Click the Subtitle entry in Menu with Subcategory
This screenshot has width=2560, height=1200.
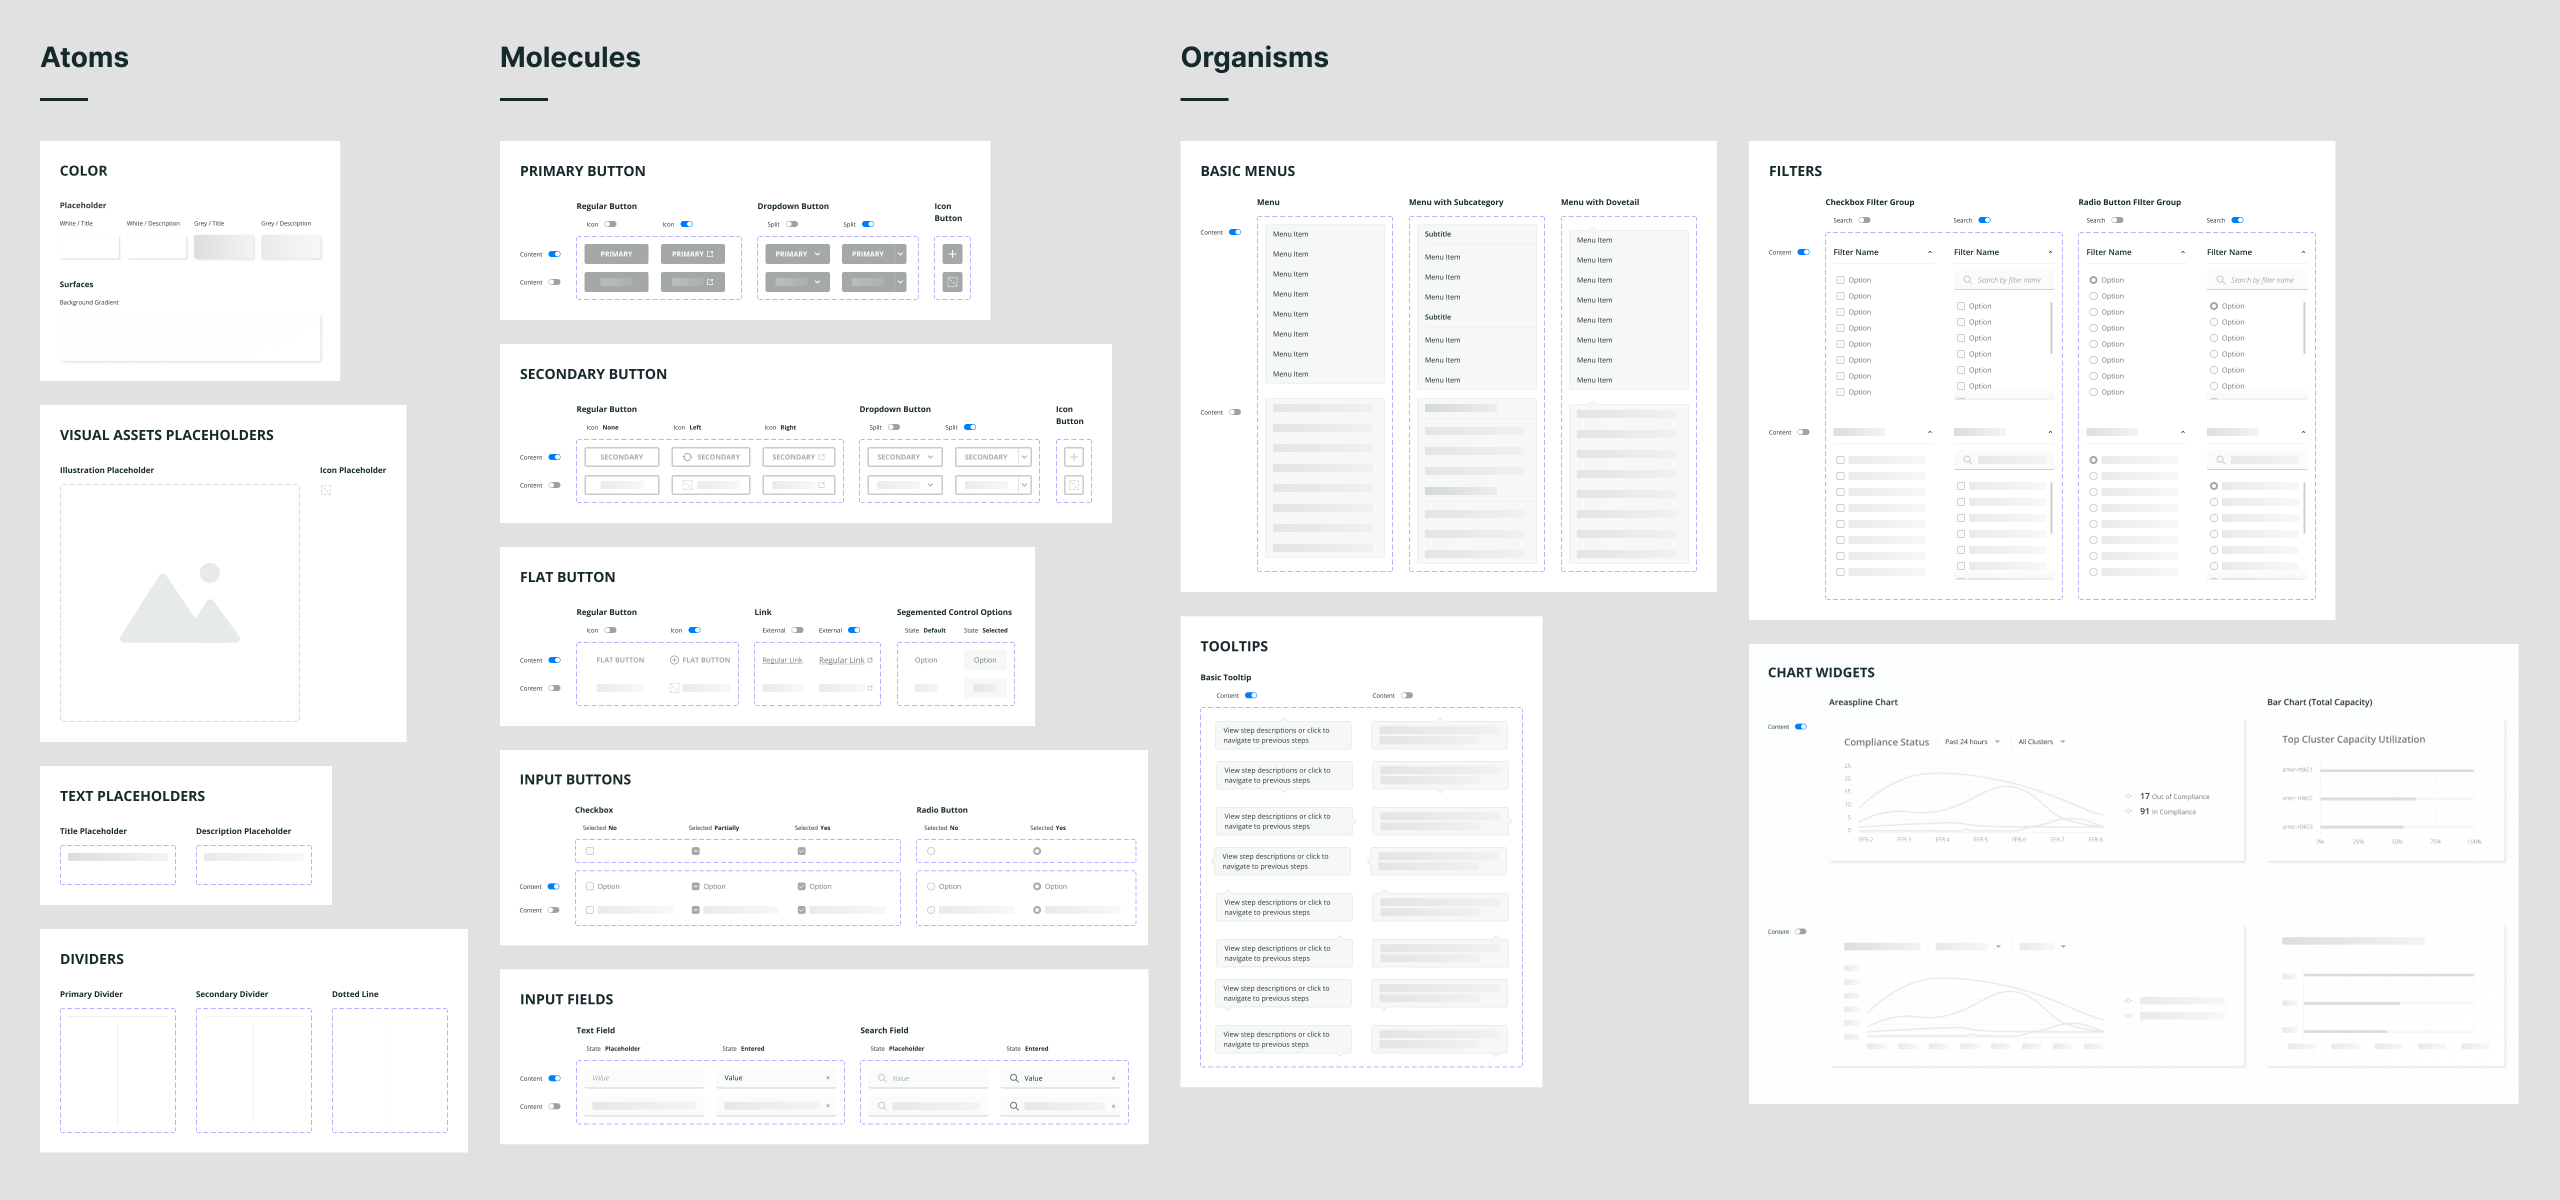1437,233
